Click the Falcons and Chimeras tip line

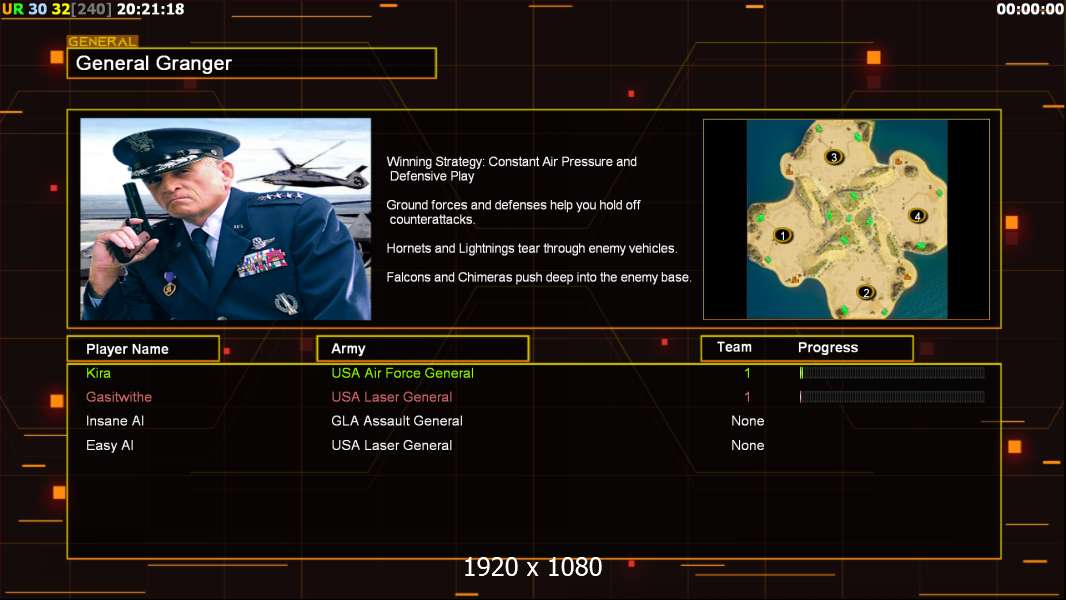(538, 277)
